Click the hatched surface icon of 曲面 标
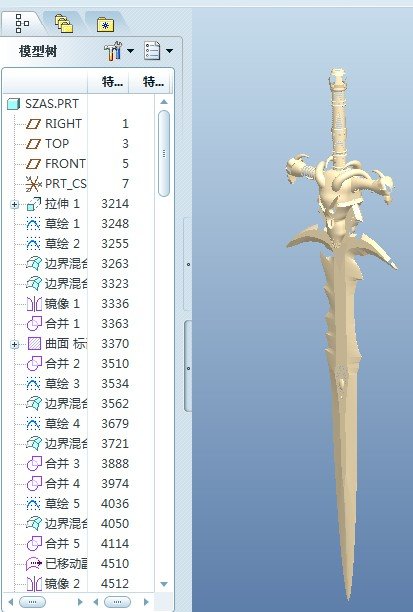The image size is (413, 612). tap(34, 344)
